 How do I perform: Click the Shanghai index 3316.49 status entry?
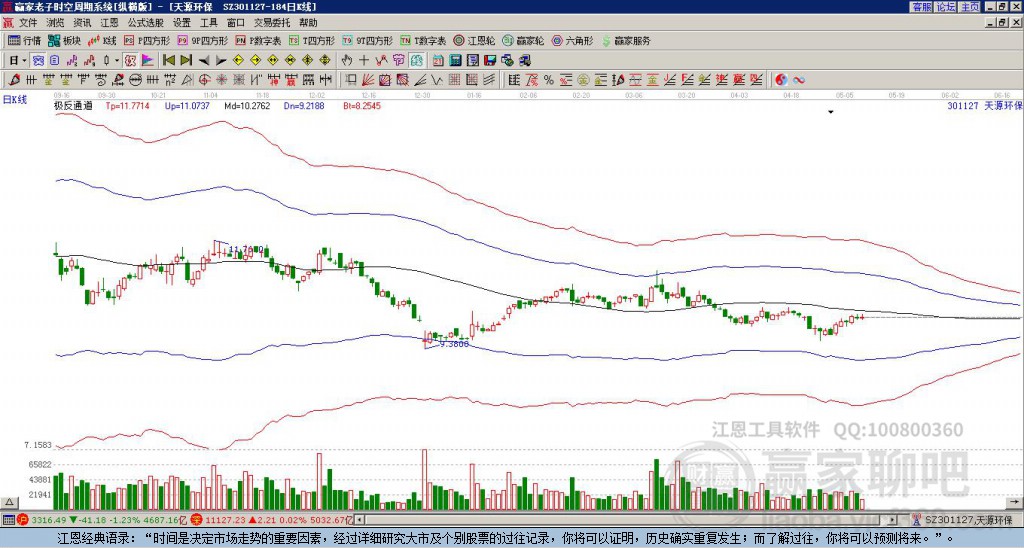point(103,520)
